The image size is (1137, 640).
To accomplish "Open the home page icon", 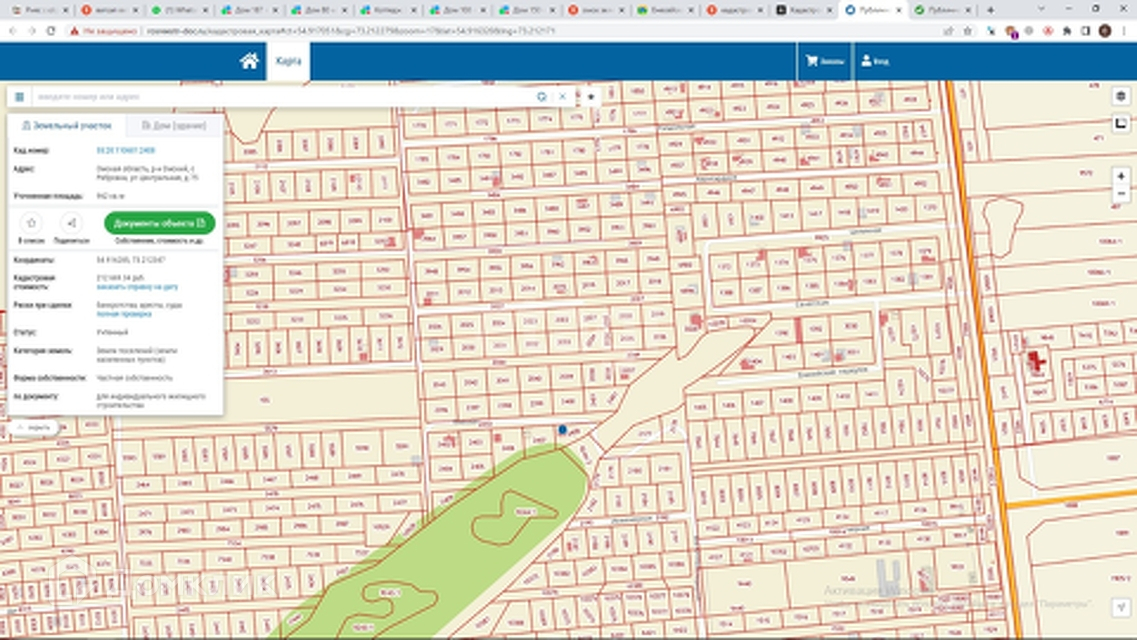I will pos(249,61).
